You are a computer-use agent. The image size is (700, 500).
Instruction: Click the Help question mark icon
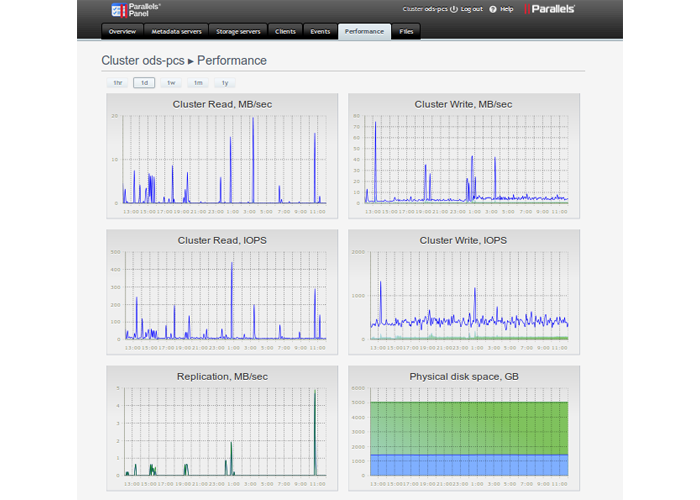[493, 8]
